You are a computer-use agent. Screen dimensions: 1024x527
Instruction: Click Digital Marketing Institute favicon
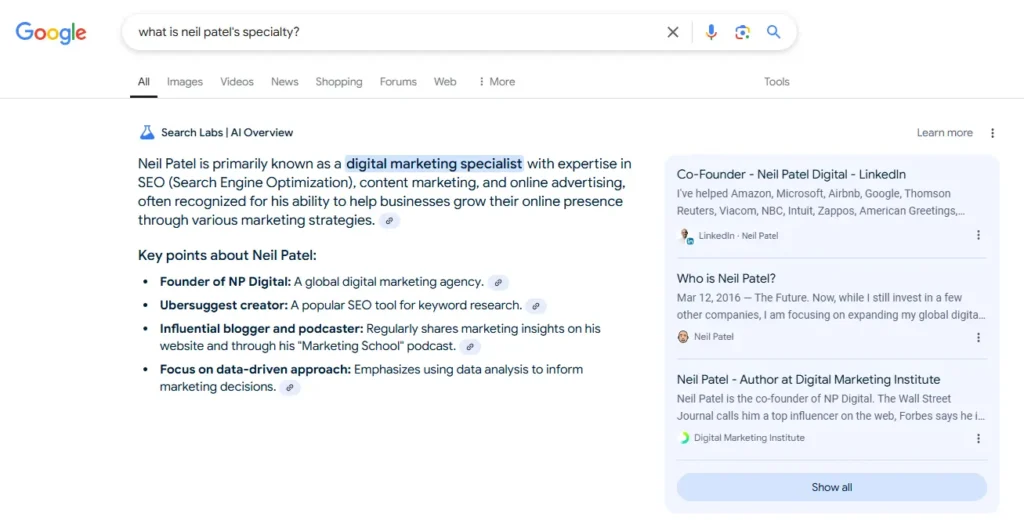coord(683,438)
